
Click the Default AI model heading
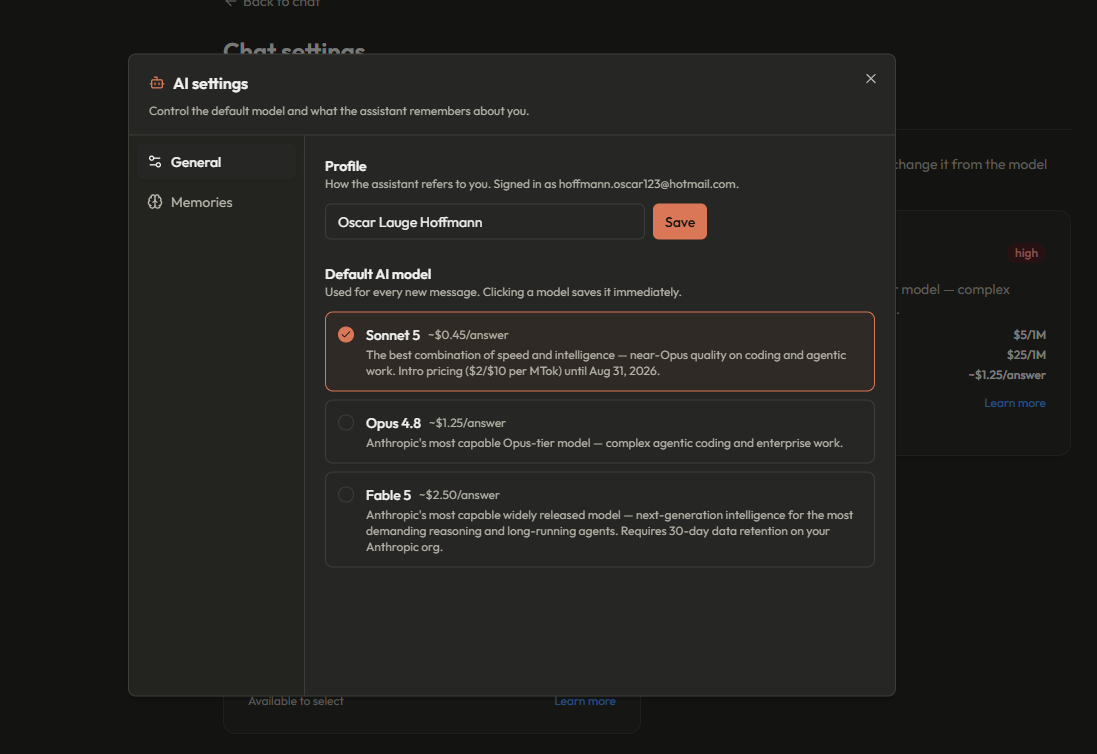pos(378,274)
